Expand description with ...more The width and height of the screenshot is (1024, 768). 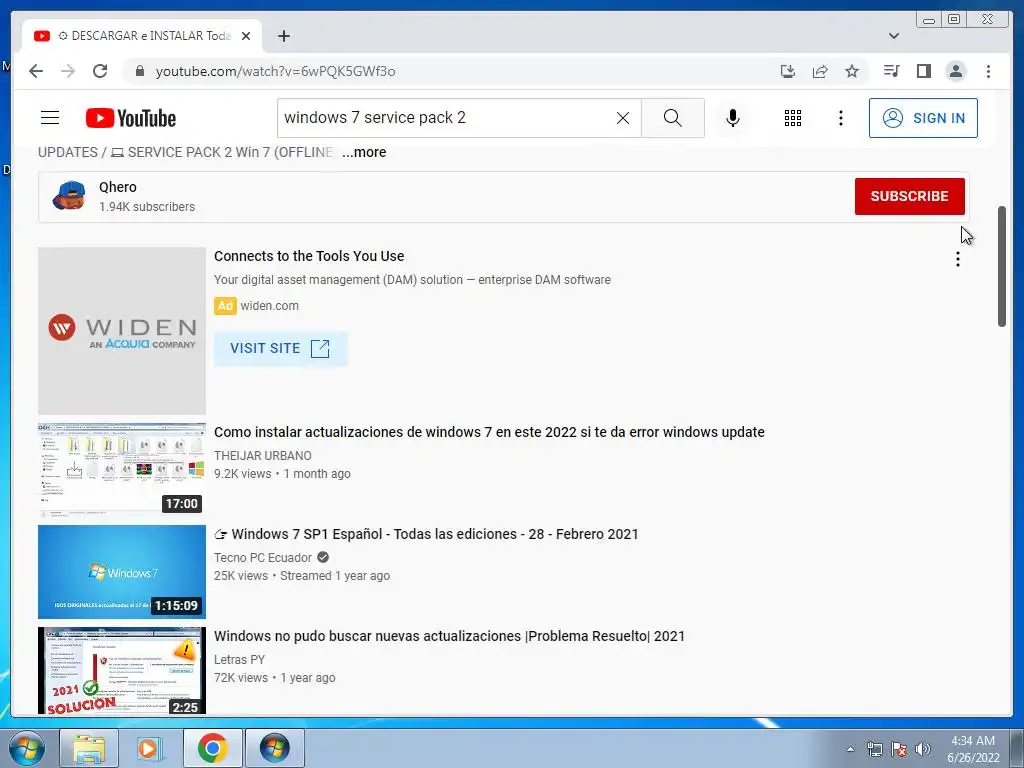coord(364,152)
